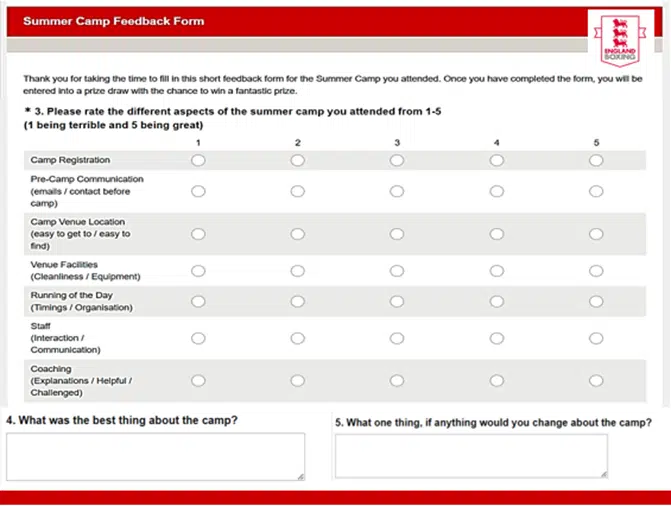Select rating 3 for Running of the Day
This screenshot has width=671, height=506.
397,301
